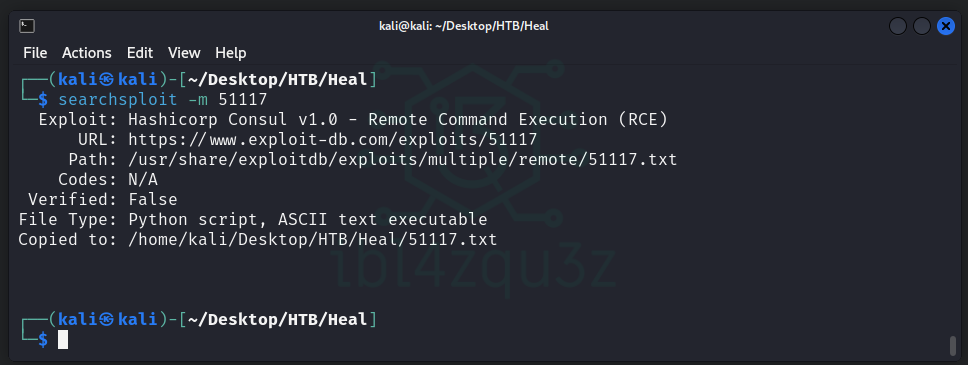968x365 pixels.
Task: Close the terminal window
Action: pos(946,26)
